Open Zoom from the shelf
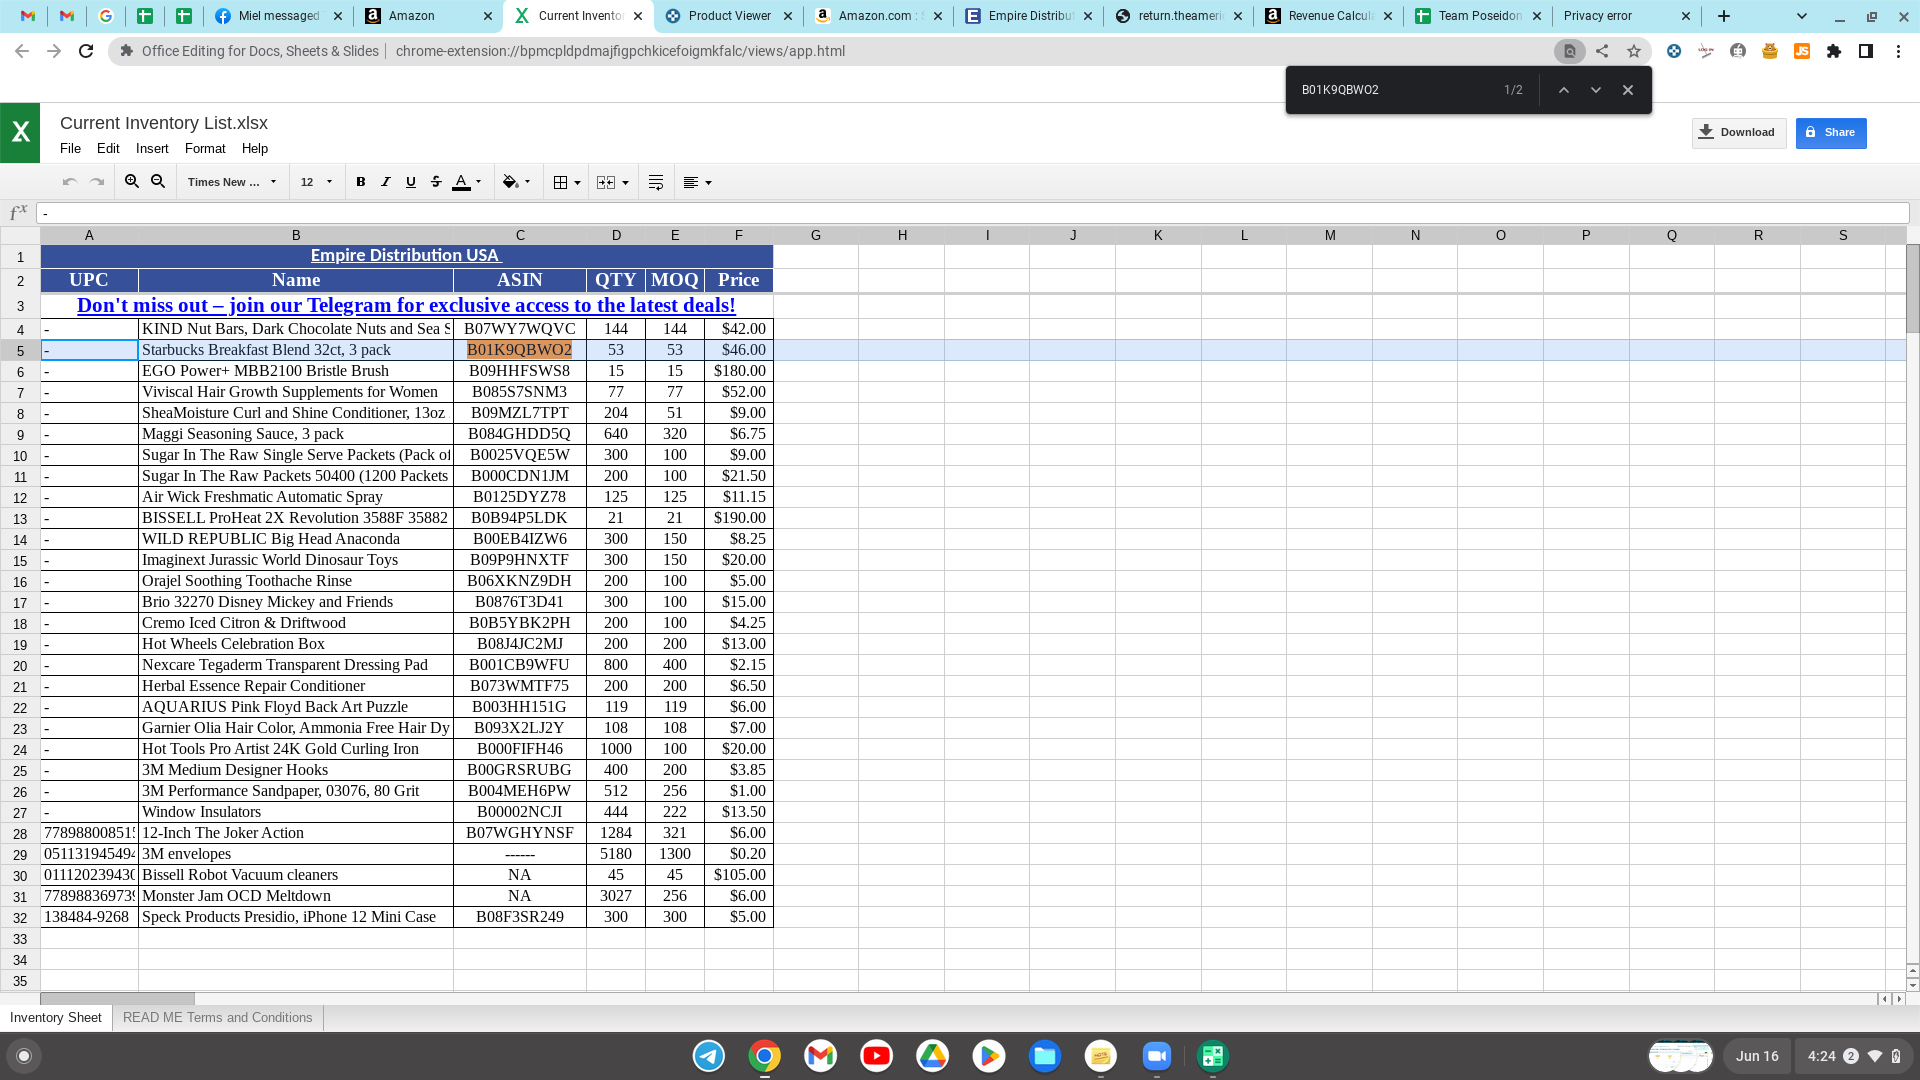The image size is (1920, 1080). [x=1157, y=1056]
